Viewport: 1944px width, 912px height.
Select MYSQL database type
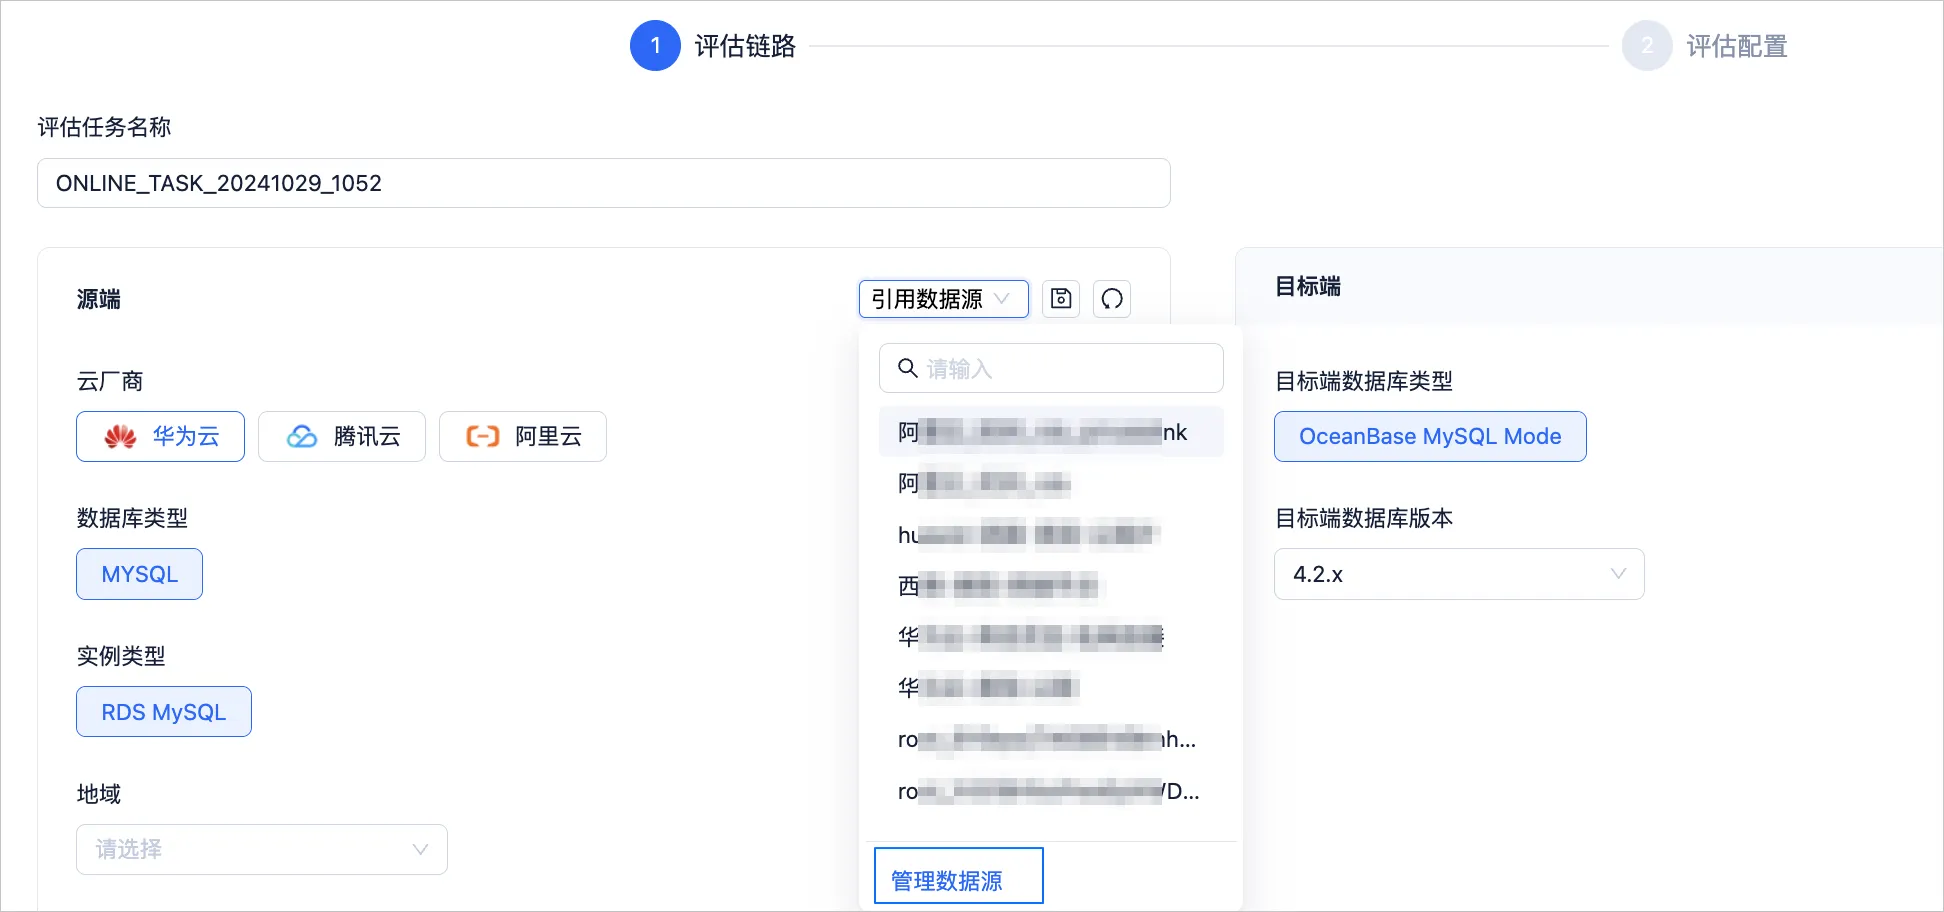point(140,574)
